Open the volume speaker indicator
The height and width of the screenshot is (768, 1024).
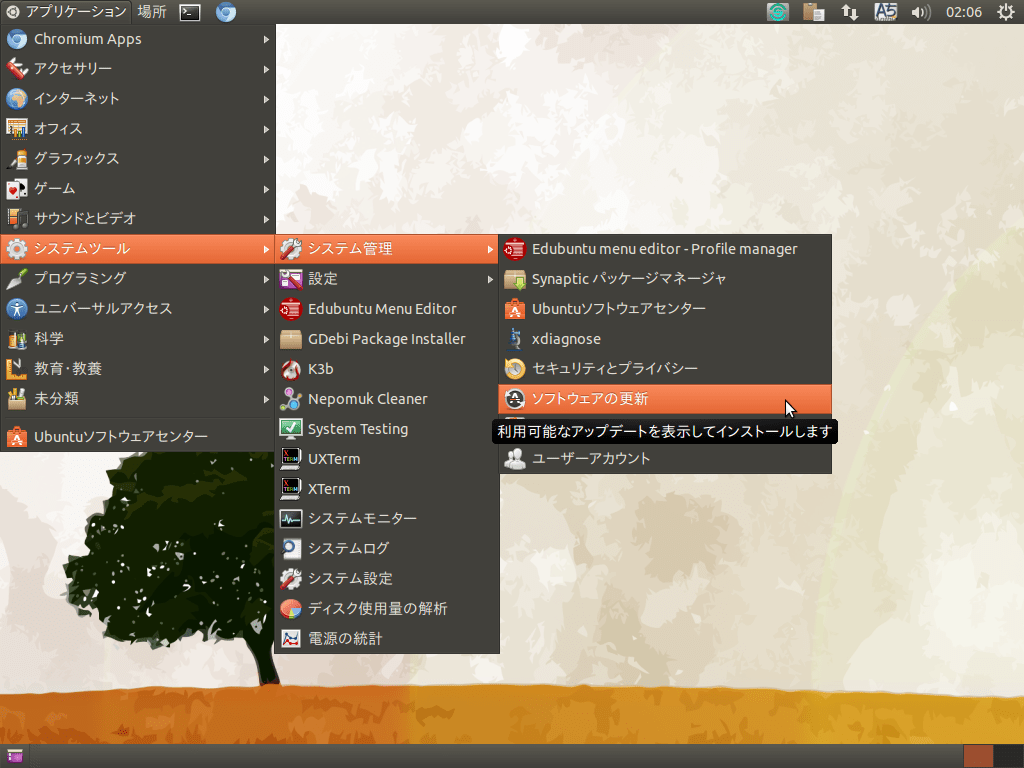(921, 12)
